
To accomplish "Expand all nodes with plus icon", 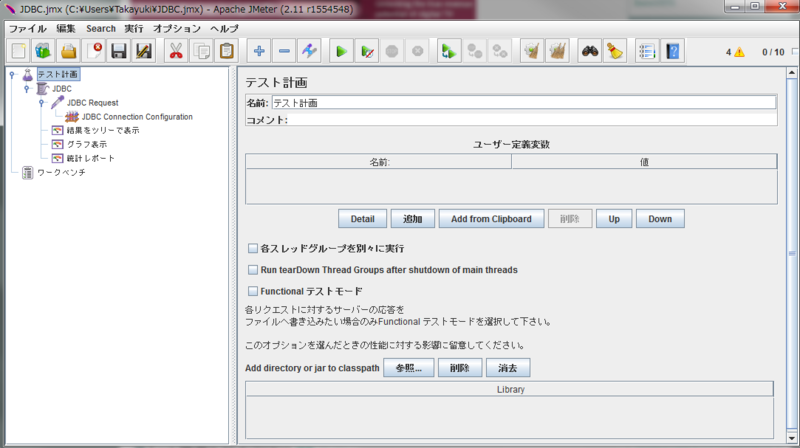I will (259, 51).
